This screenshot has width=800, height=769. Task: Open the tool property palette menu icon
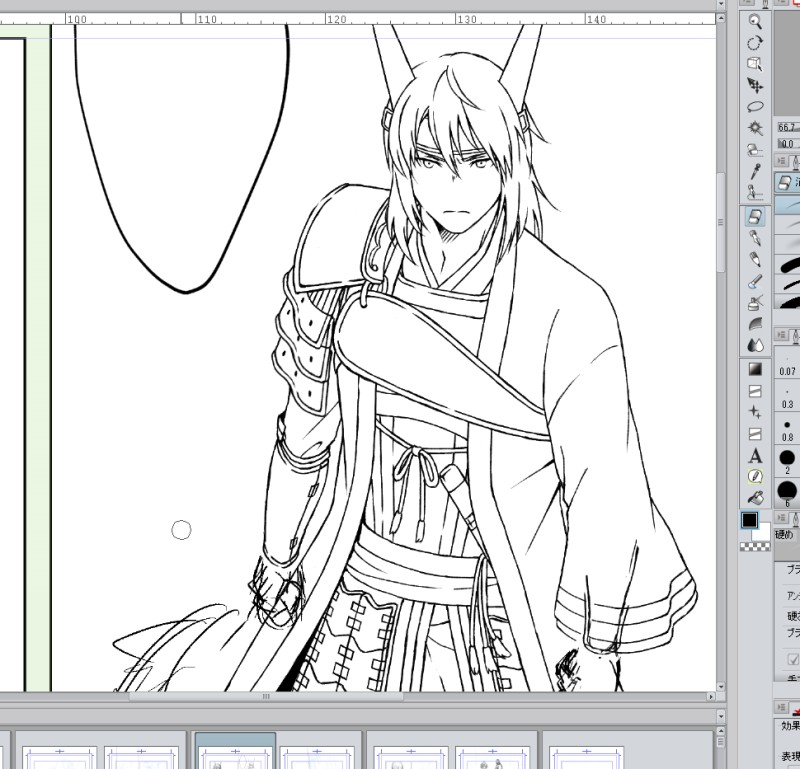pyautogui.click(x=782, y=518)
